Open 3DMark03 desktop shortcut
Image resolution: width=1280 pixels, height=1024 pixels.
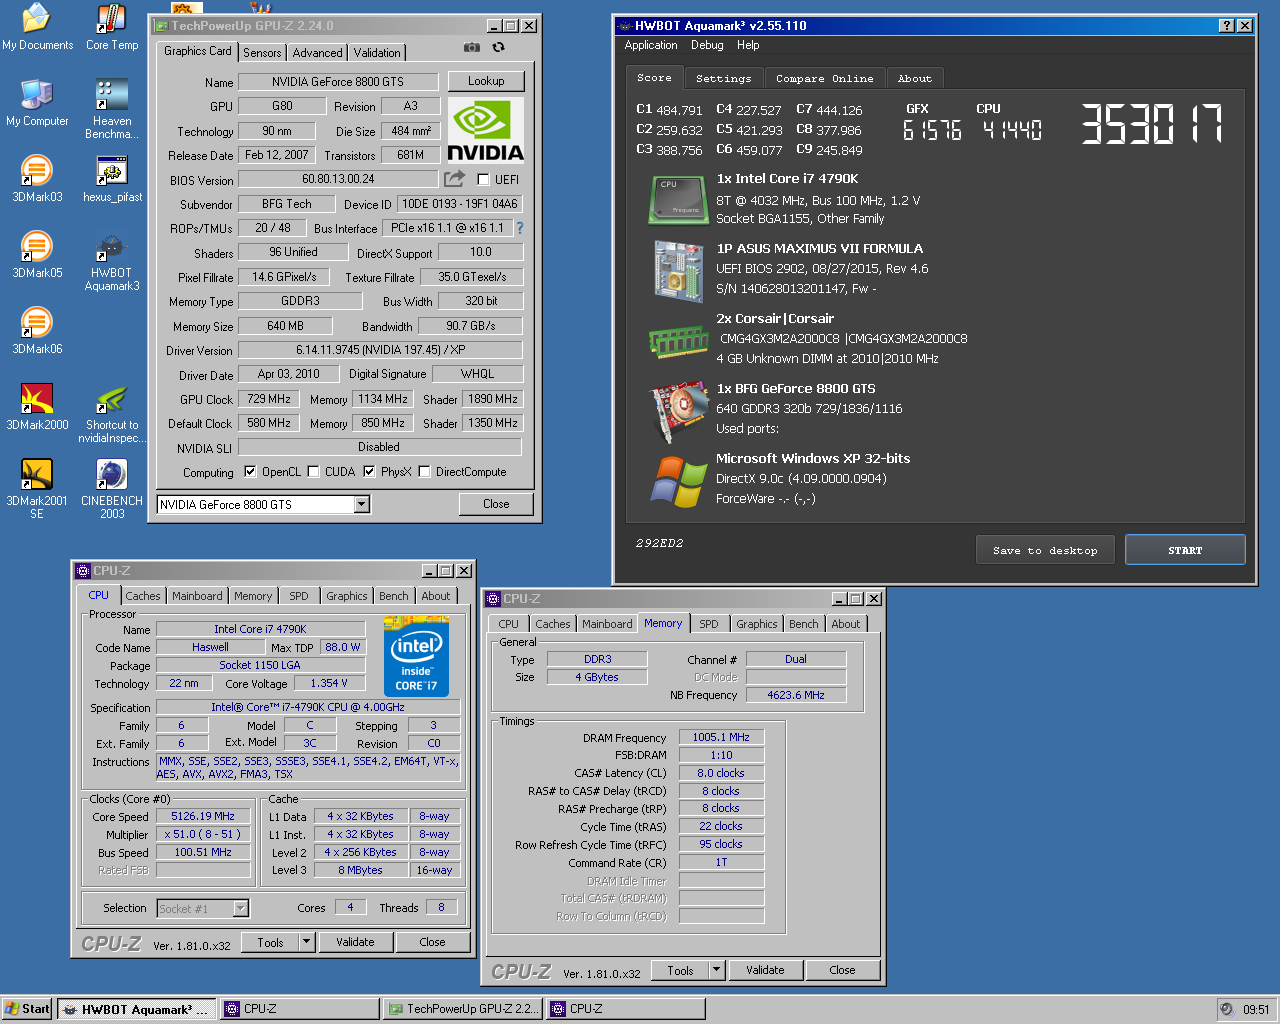point(37,179)
